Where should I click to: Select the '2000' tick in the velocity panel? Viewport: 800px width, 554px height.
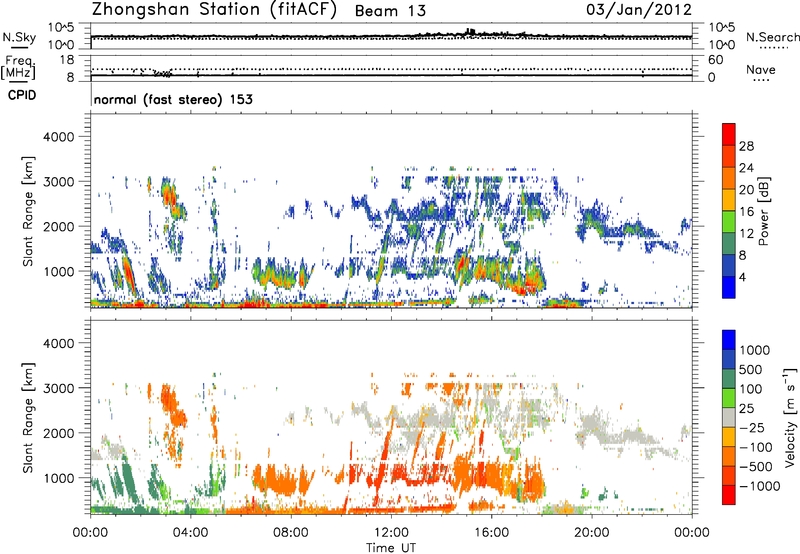58,433
